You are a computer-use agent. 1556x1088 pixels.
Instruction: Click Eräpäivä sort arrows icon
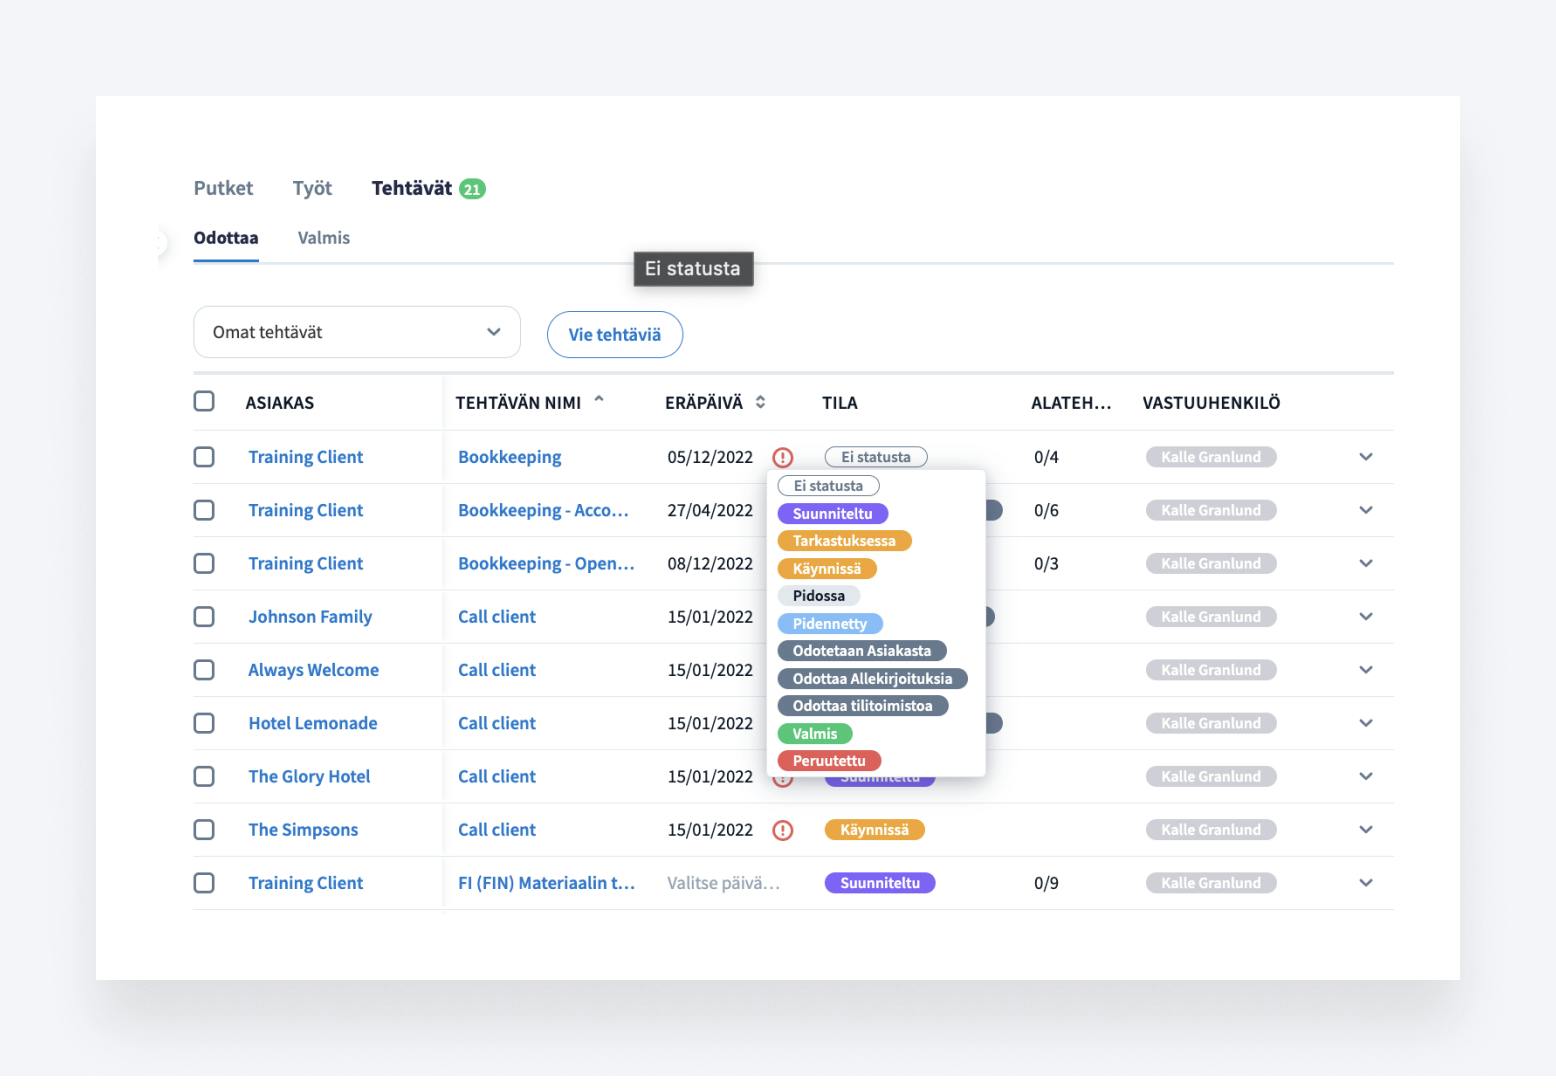760,402
